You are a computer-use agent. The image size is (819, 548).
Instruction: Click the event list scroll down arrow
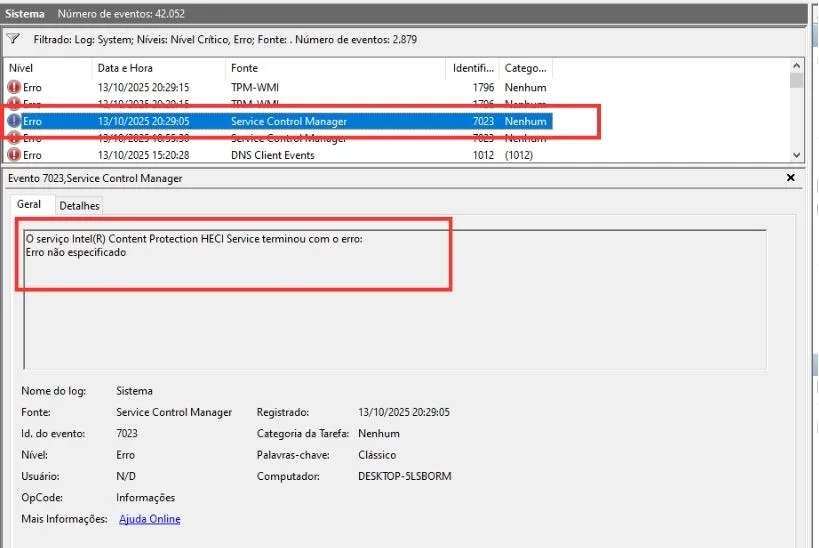click(x=797, y=155)
